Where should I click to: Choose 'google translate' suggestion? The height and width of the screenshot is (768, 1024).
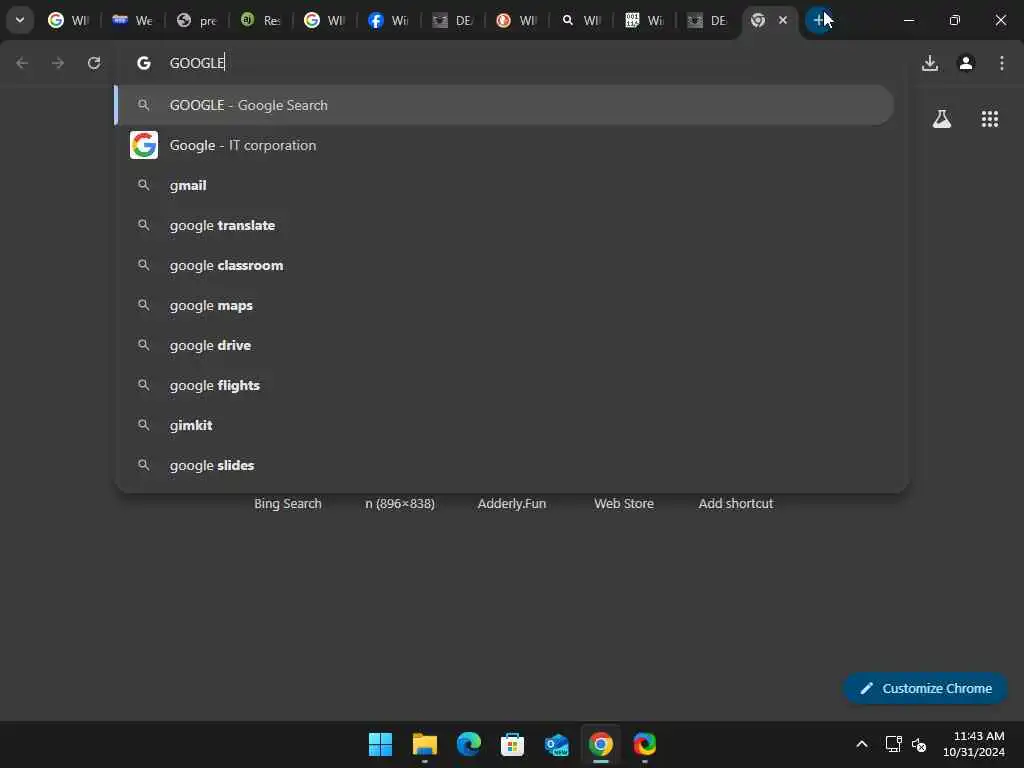504,225
